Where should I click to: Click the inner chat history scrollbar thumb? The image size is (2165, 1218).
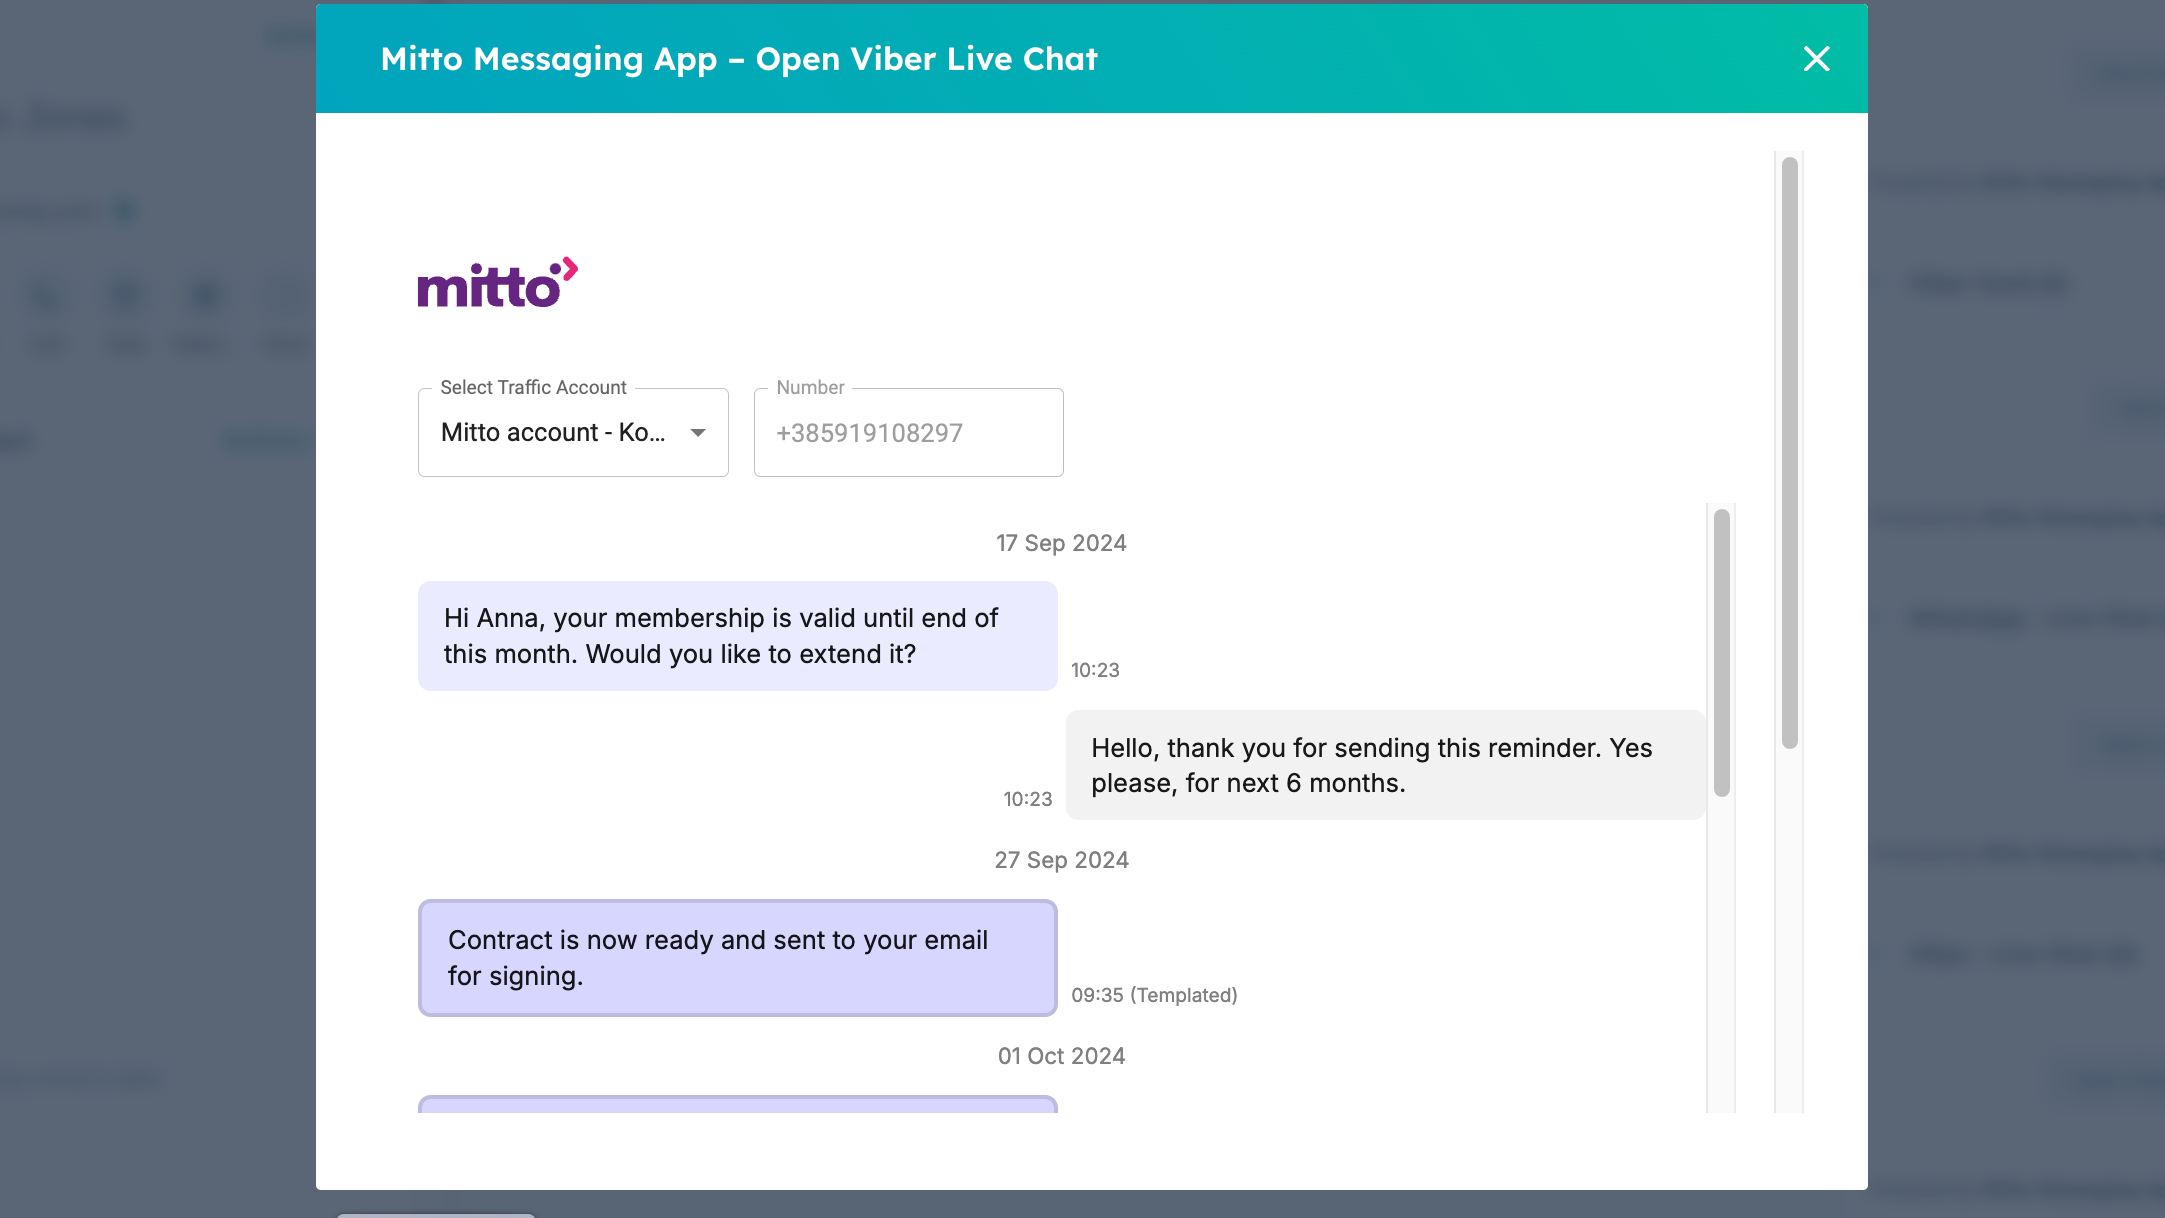coord(1721,652)
